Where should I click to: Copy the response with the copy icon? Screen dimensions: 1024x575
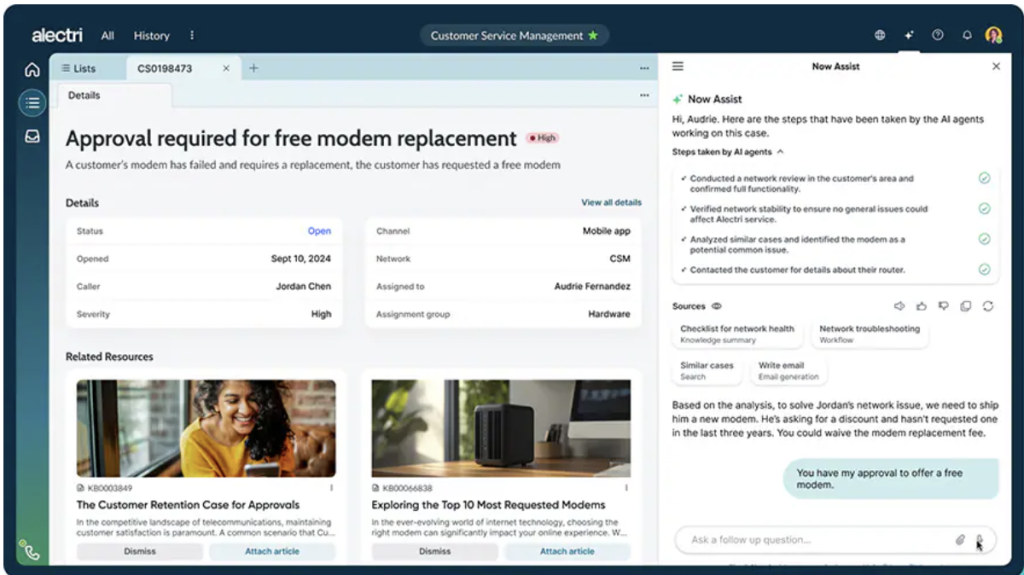pos(965,306)
